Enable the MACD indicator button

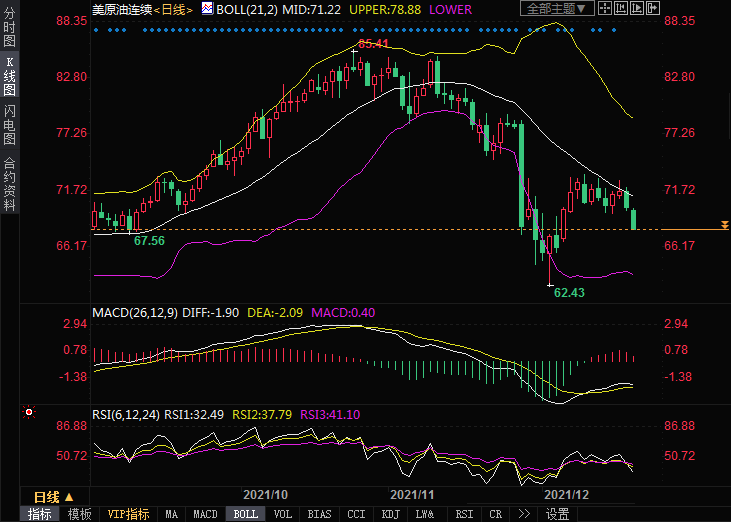(205, 514)
